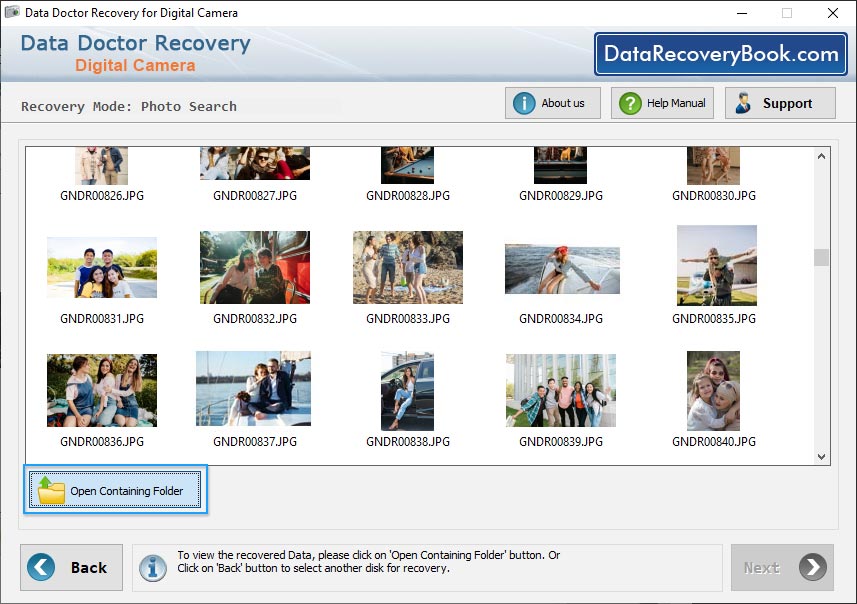
Task: Select the GNDR00837.JPG boat photo thumbnail
Action: 254,389
